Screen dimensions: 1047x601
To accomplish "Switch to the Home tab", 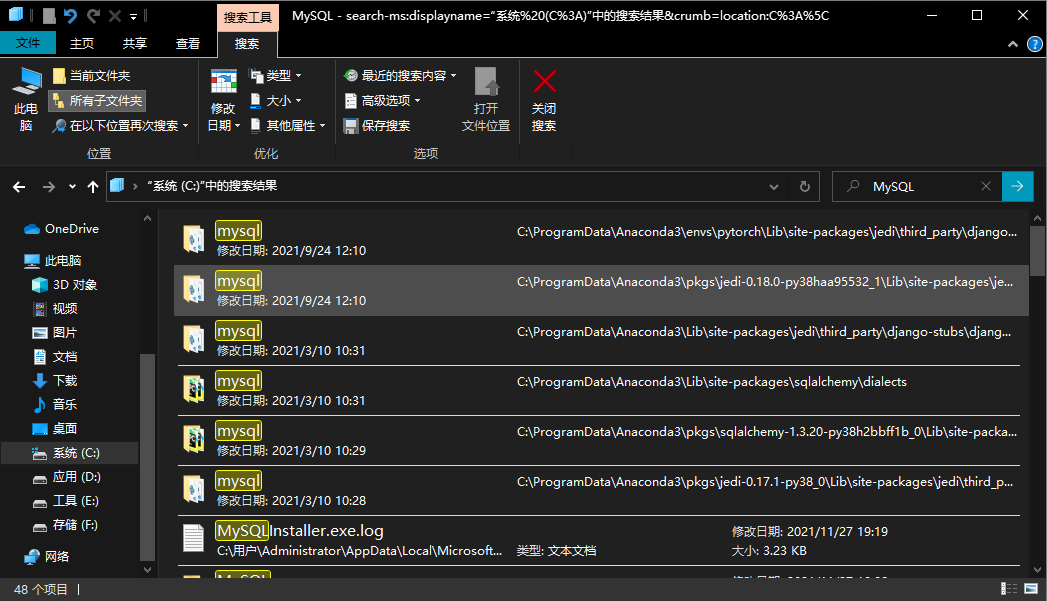I will pos(82,43).
